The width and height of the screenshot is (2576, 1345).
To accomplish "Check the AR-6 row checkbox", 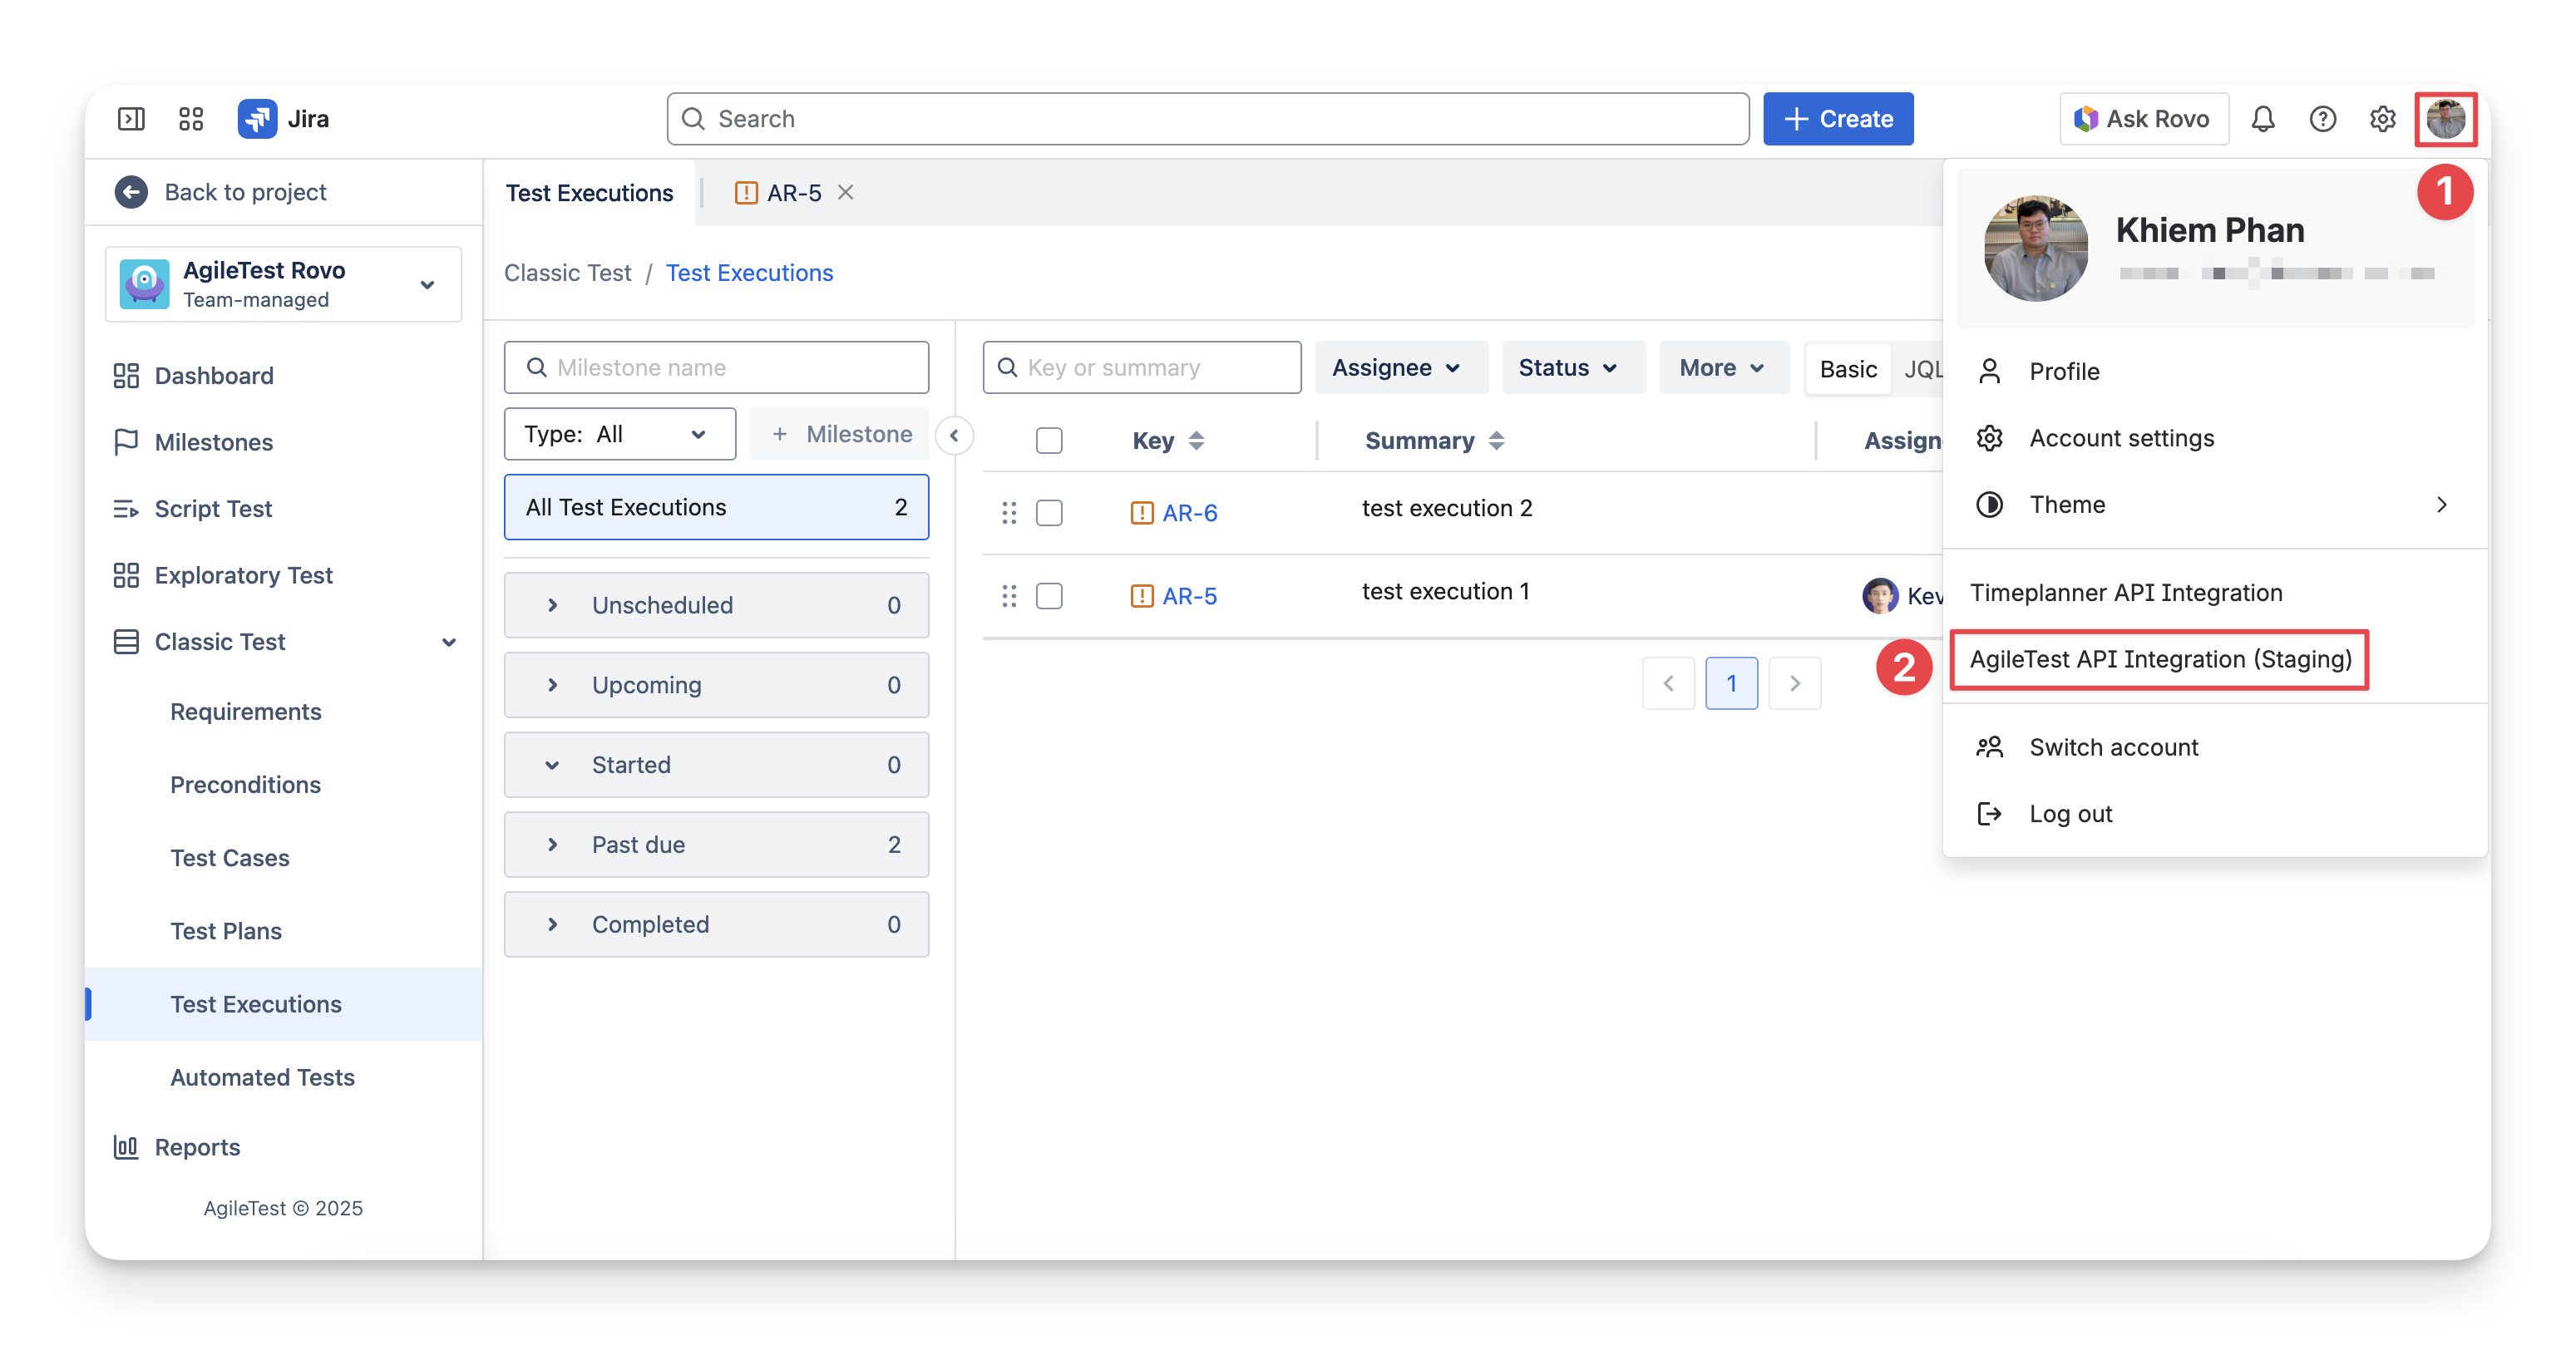I will [1049, 513].
